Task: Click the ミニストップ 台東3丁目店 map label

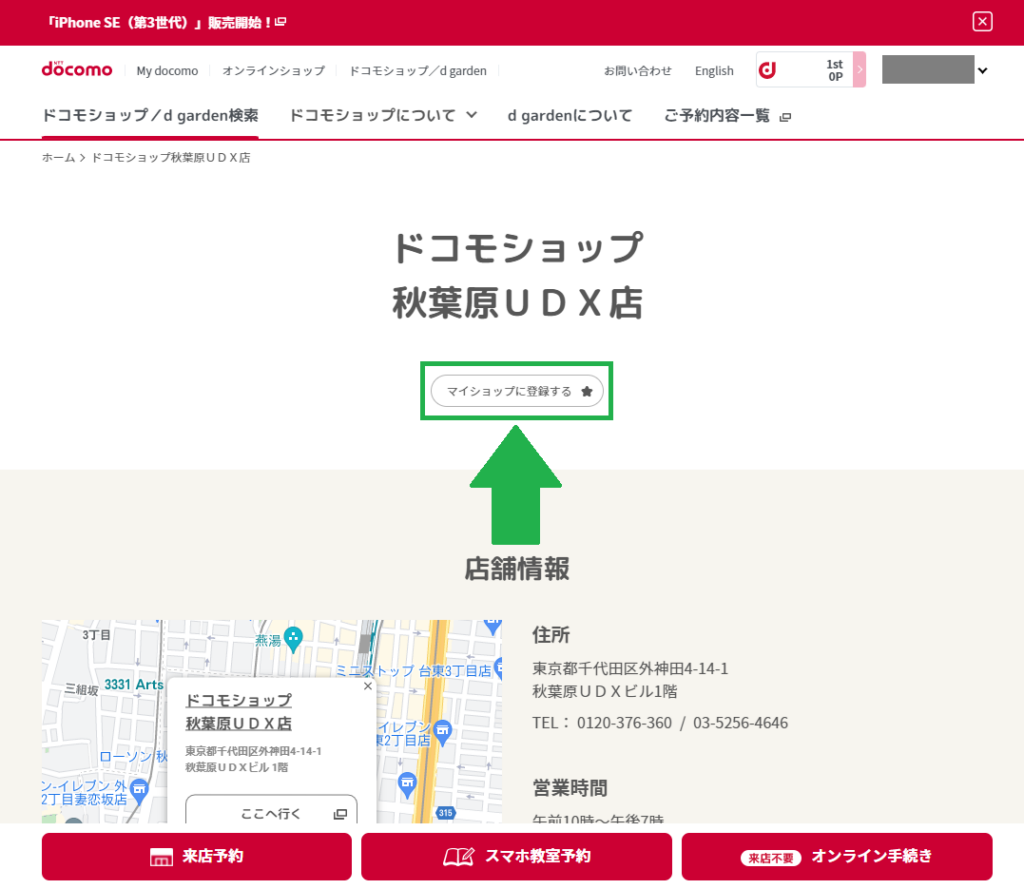Action: click(x=413, y=670)
